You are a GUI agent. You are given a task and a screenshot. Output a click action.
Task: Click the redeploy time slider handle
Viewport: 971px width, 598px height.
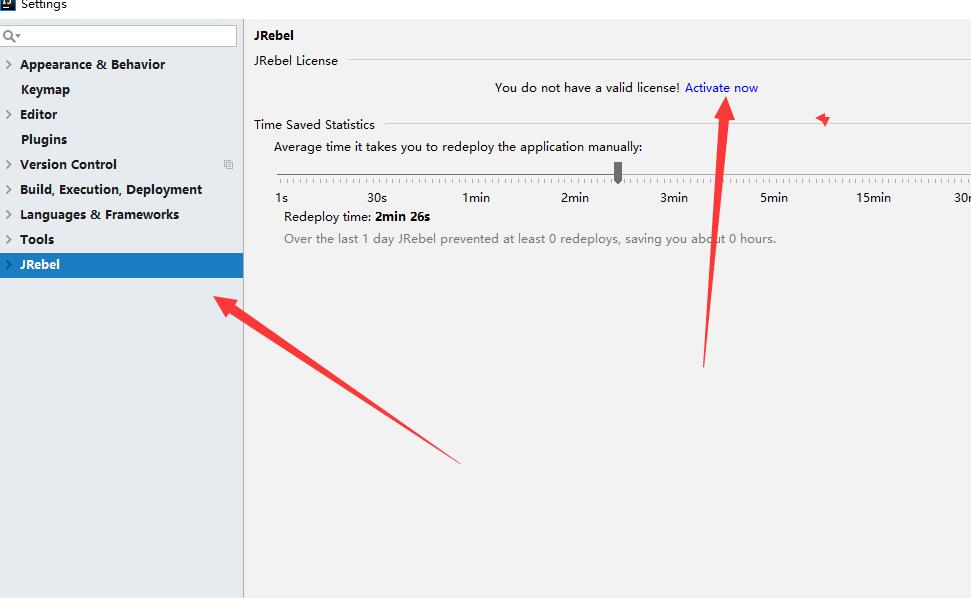[618, 173]
